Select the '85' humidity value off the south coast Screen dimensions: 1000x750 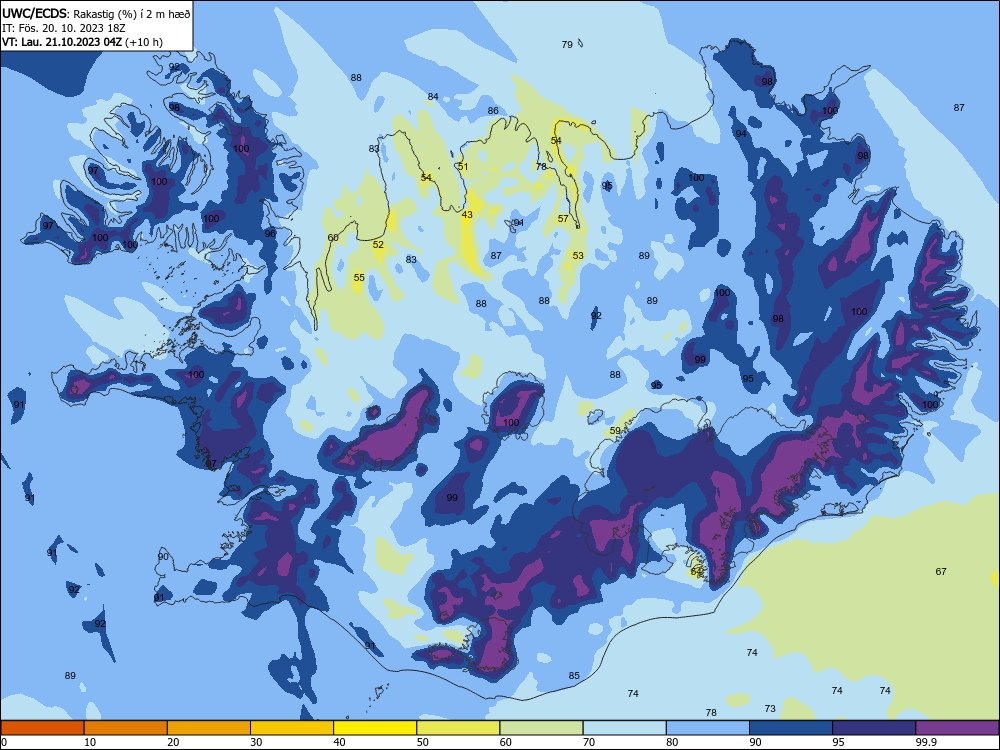(574, 675)
